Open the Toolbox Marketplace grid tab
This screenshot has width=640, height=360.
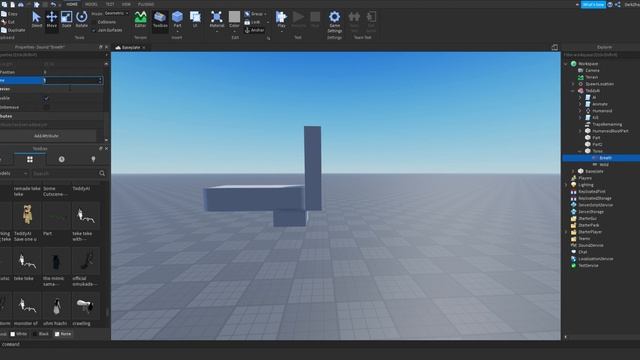30,159
